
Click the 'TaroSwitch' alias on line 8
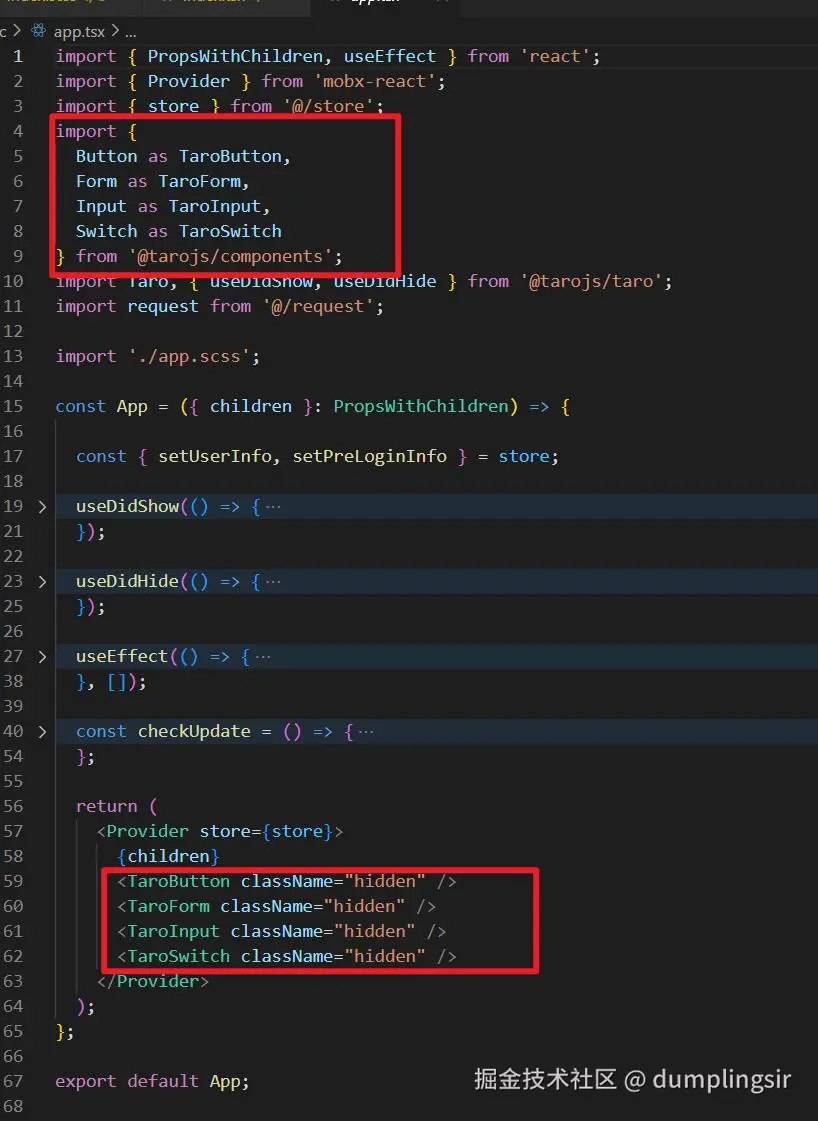click(230, 232)
